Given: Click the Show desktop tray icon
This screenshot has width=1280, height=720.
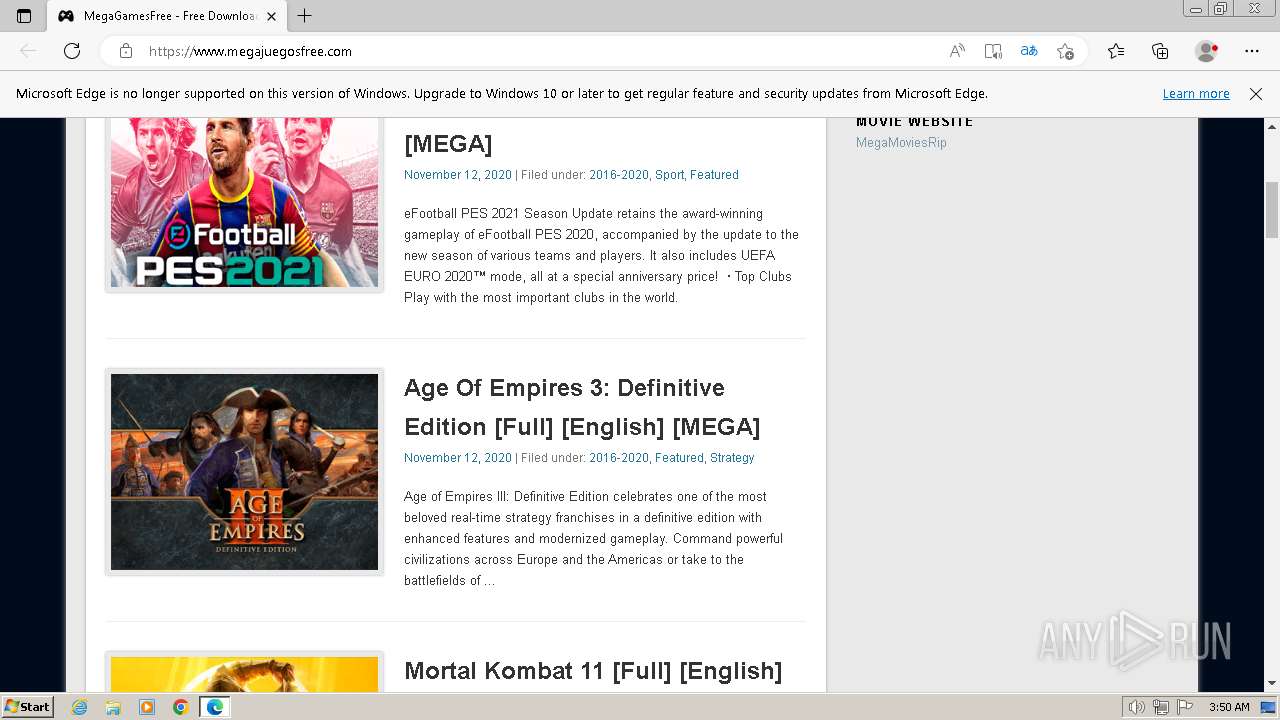Looking at the screenshot, I should (x=1269, y=707).
